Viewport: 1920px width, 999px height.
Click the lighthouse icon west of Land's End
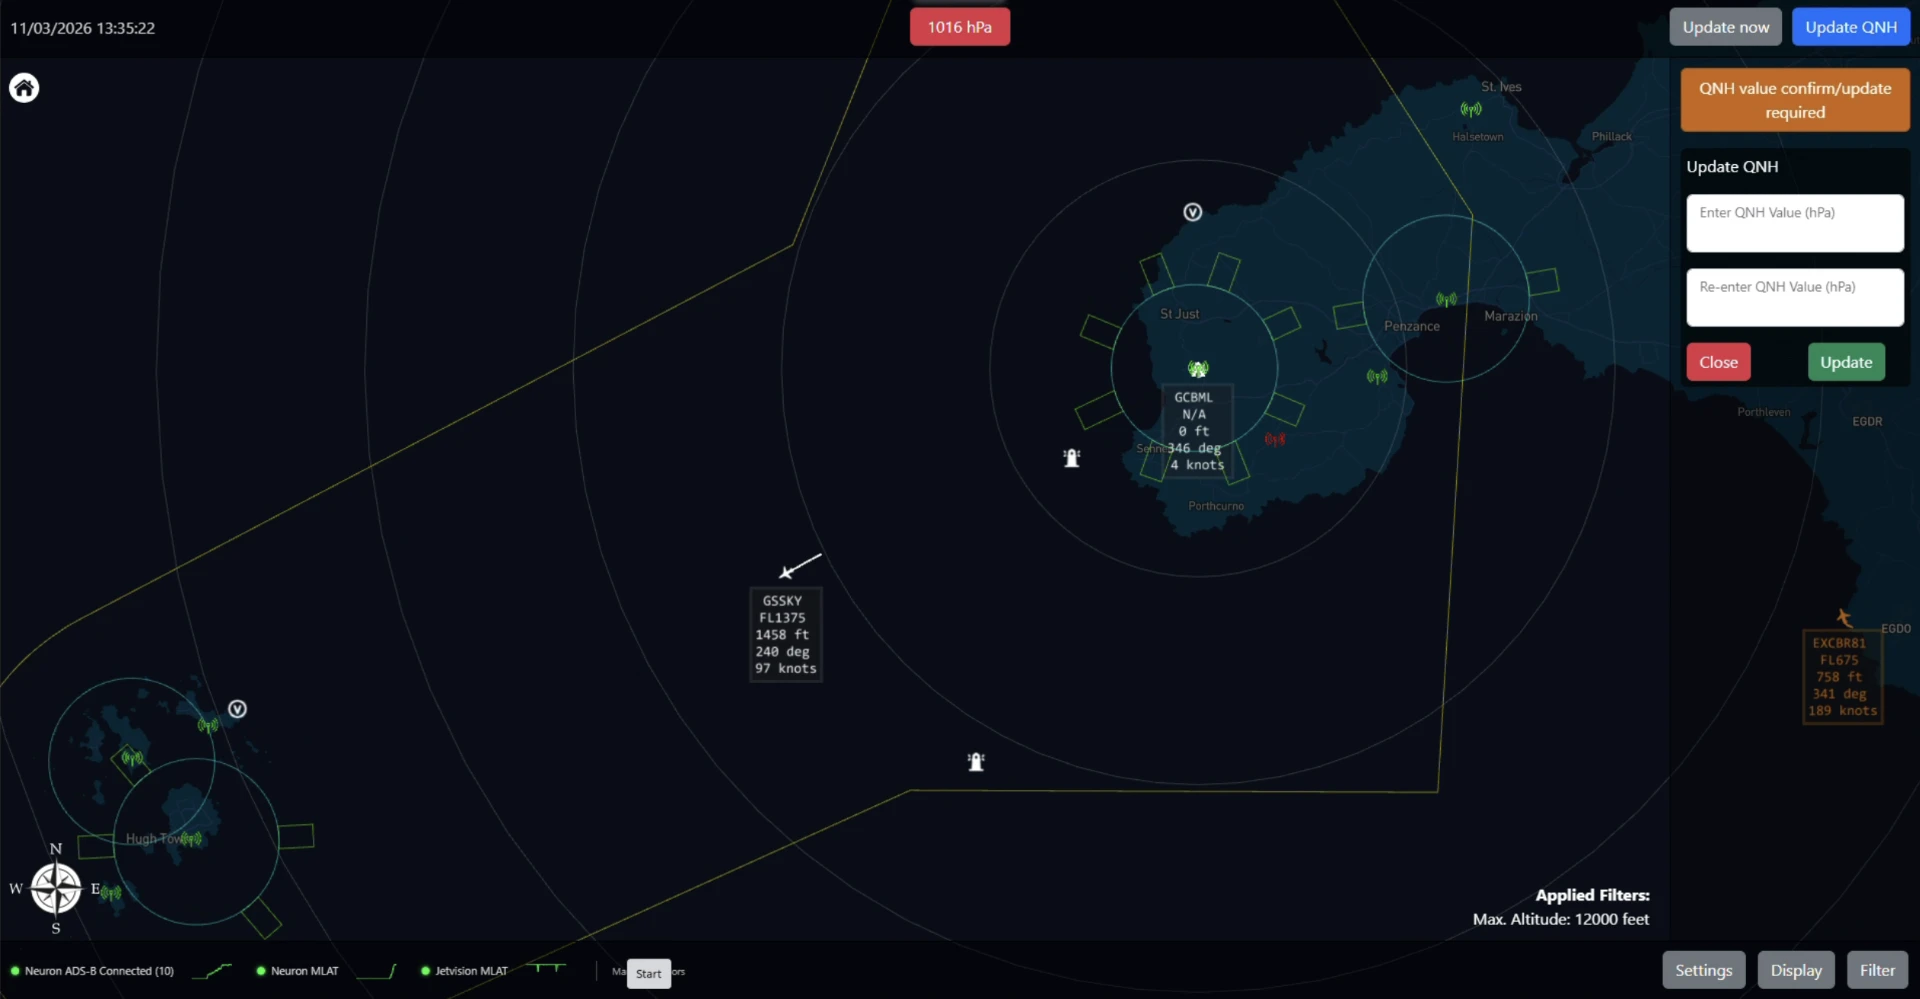1072,458
